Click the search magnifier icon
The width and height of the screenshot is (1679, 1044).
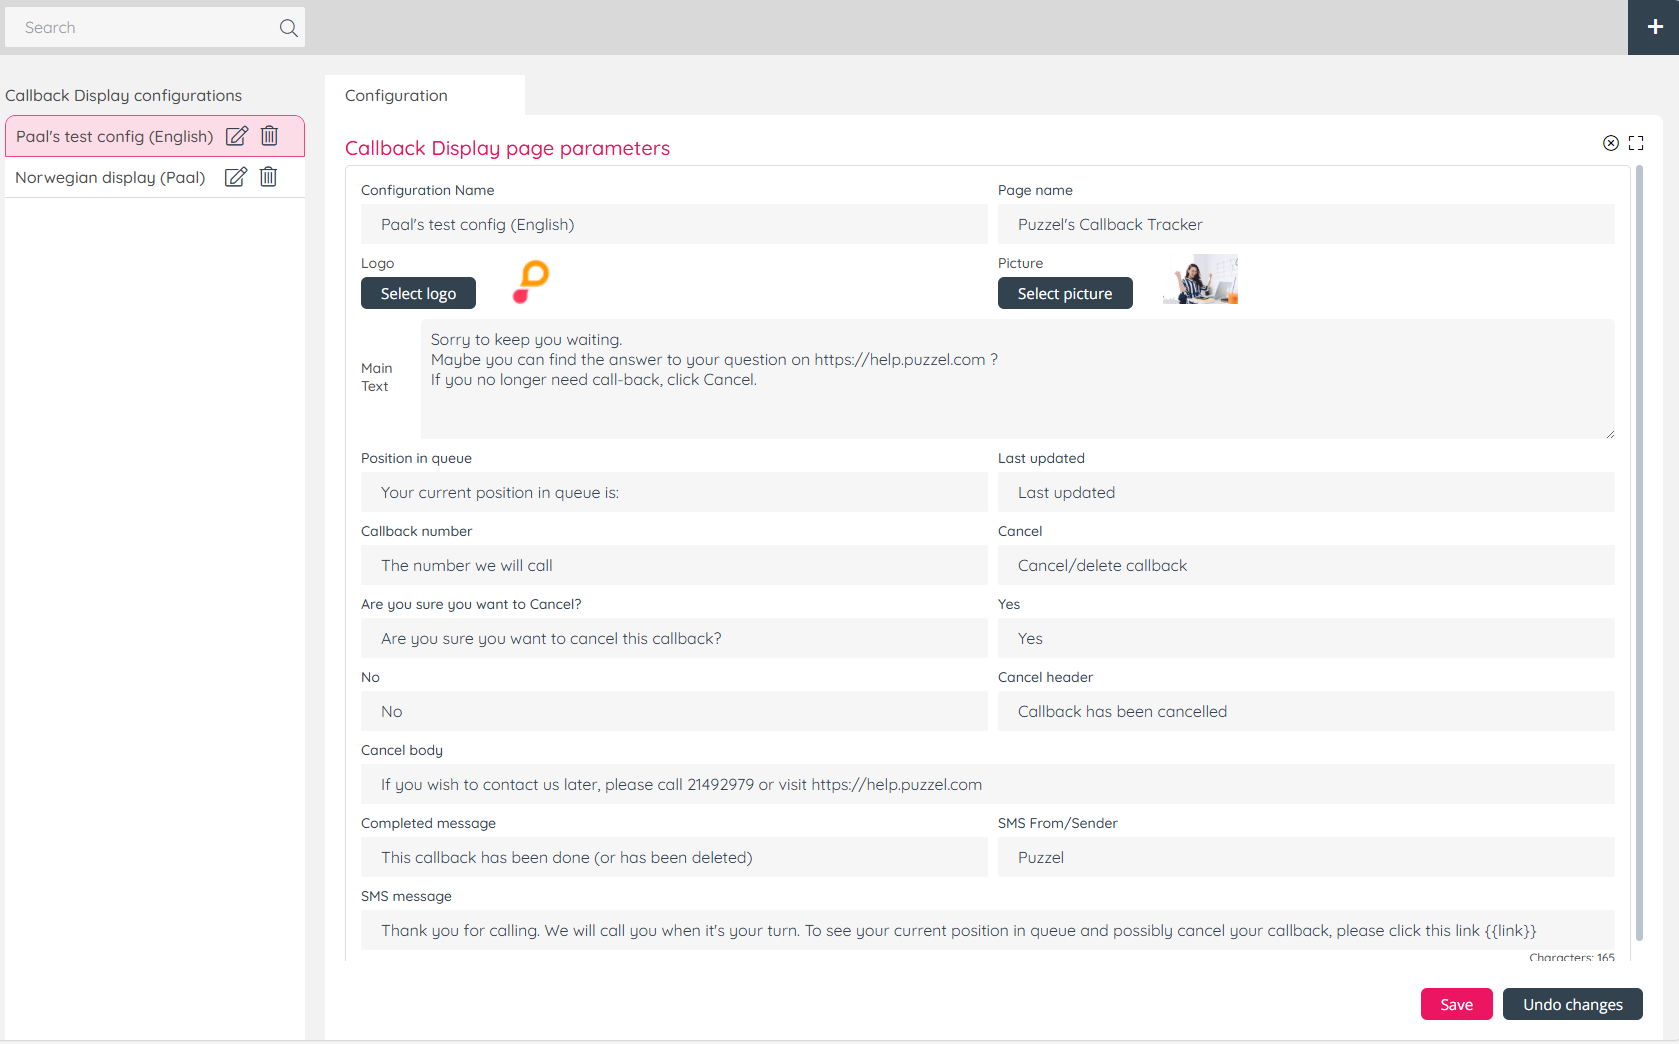(x=288, y=28)
